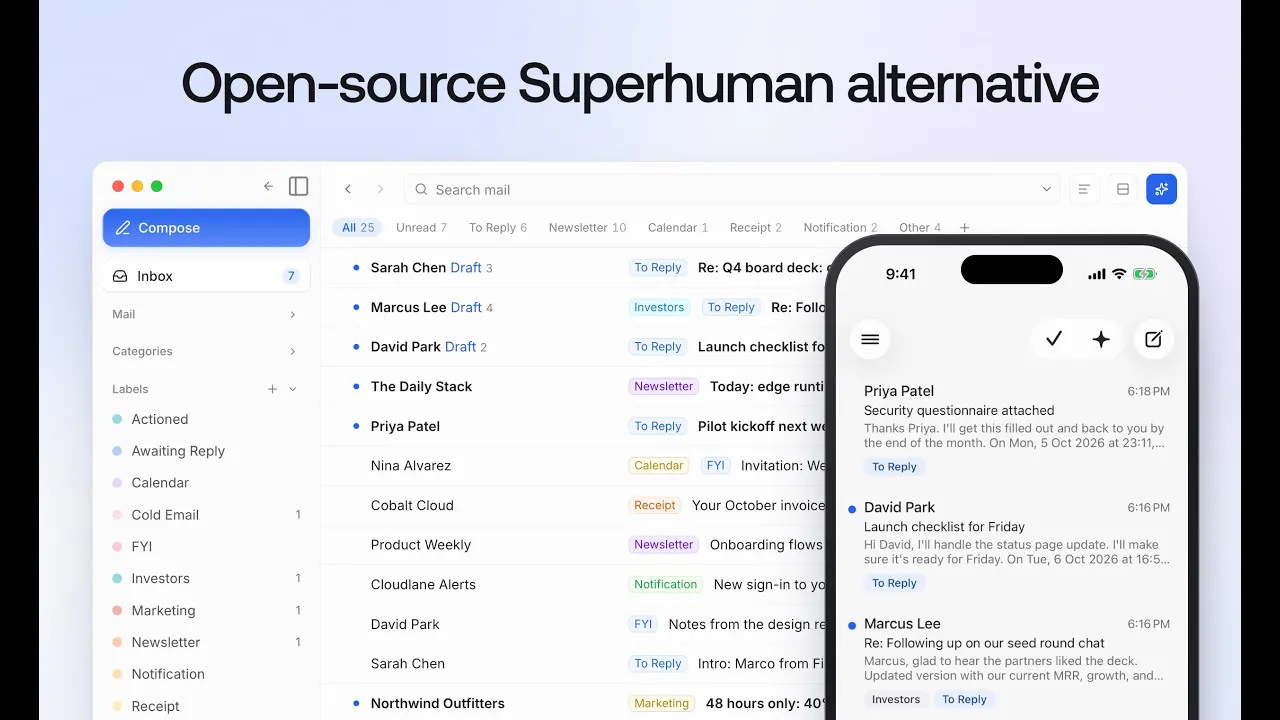1280x720 pixels.
Task: Click the collapse sidebar left arrow
Action: (268, 186)
